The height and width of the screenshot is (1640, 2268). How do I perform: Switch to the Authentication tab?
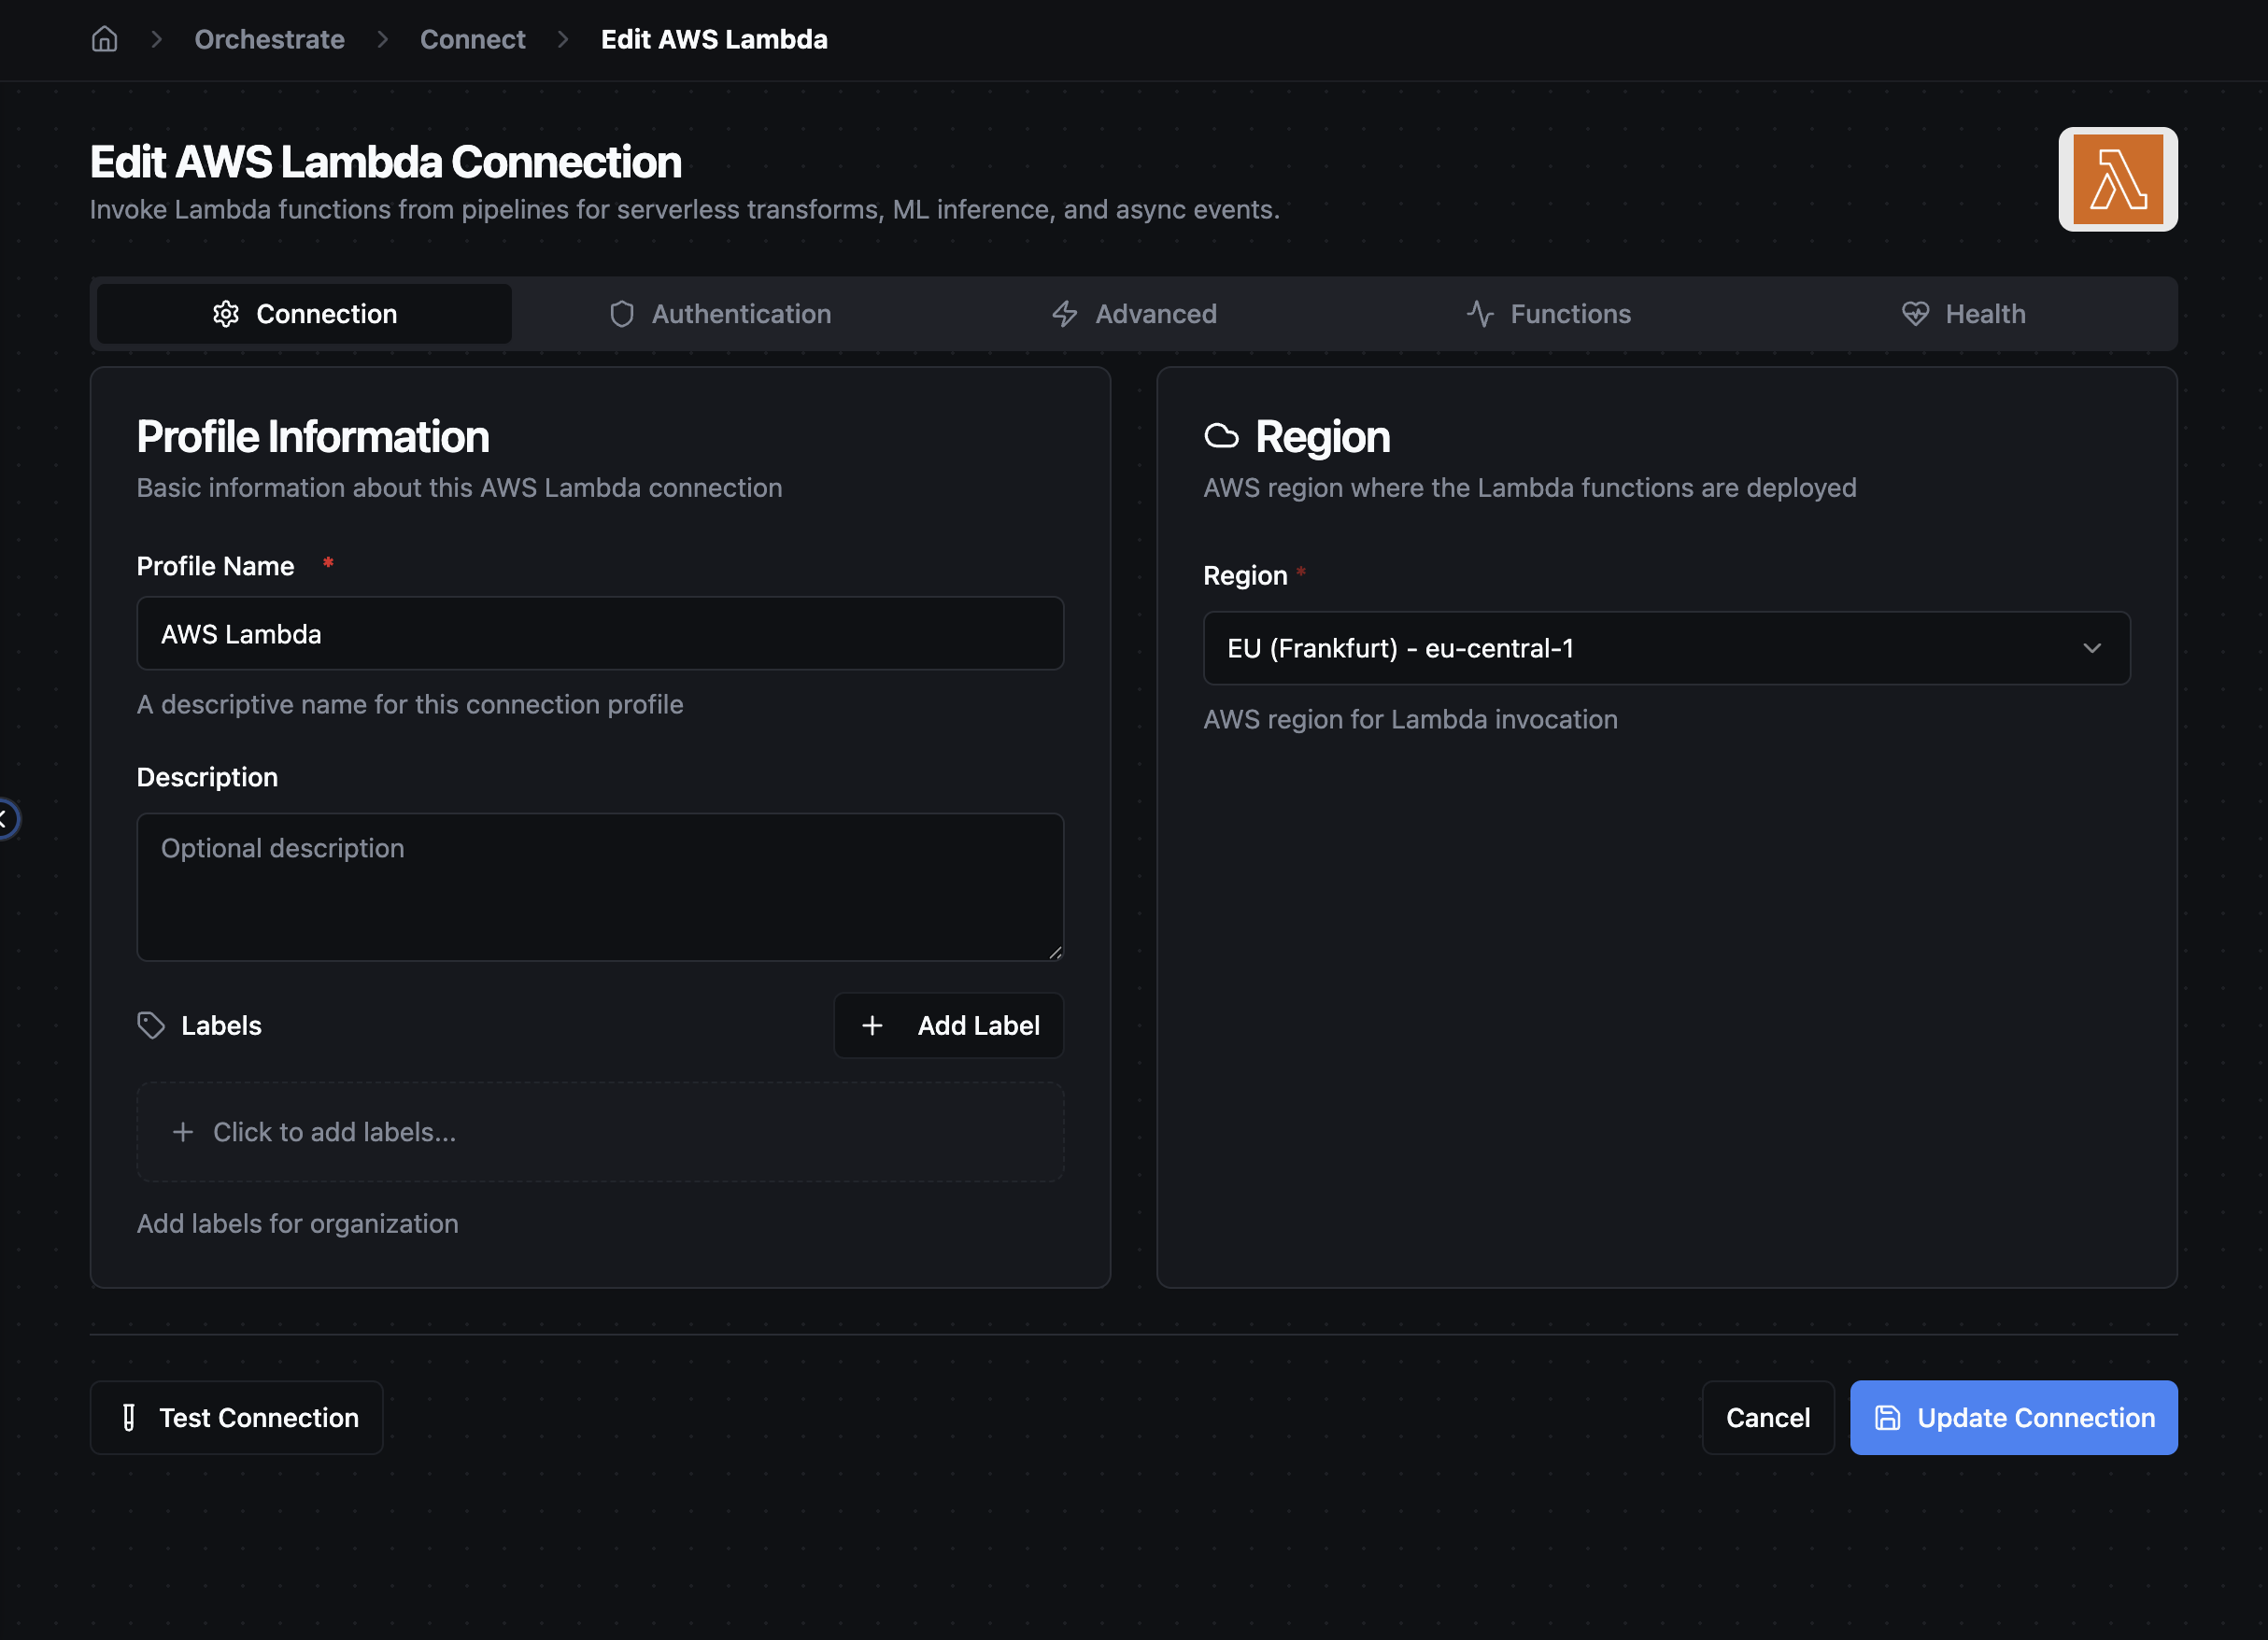[x=720, y=314]
